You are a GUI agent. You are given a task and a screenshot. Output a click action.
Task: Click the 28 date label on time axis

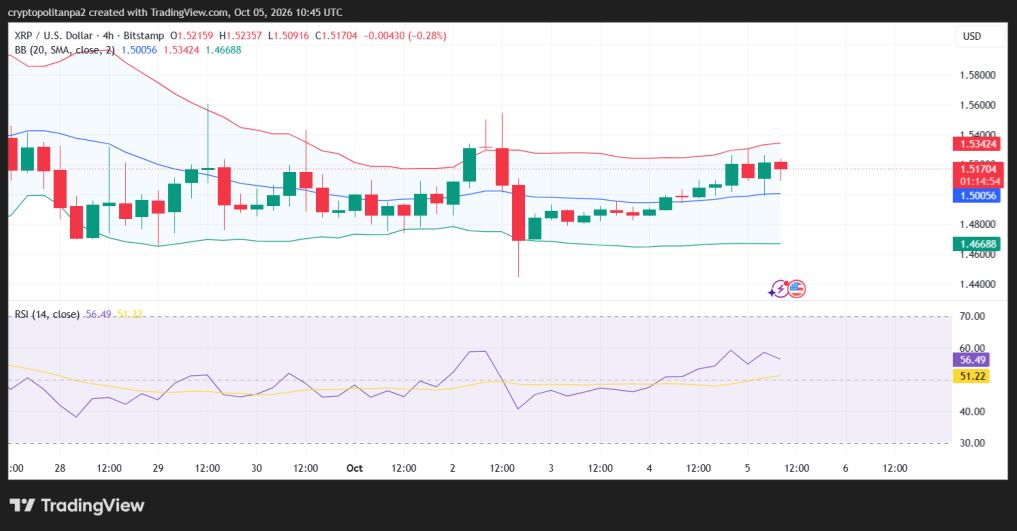point(60,468)
